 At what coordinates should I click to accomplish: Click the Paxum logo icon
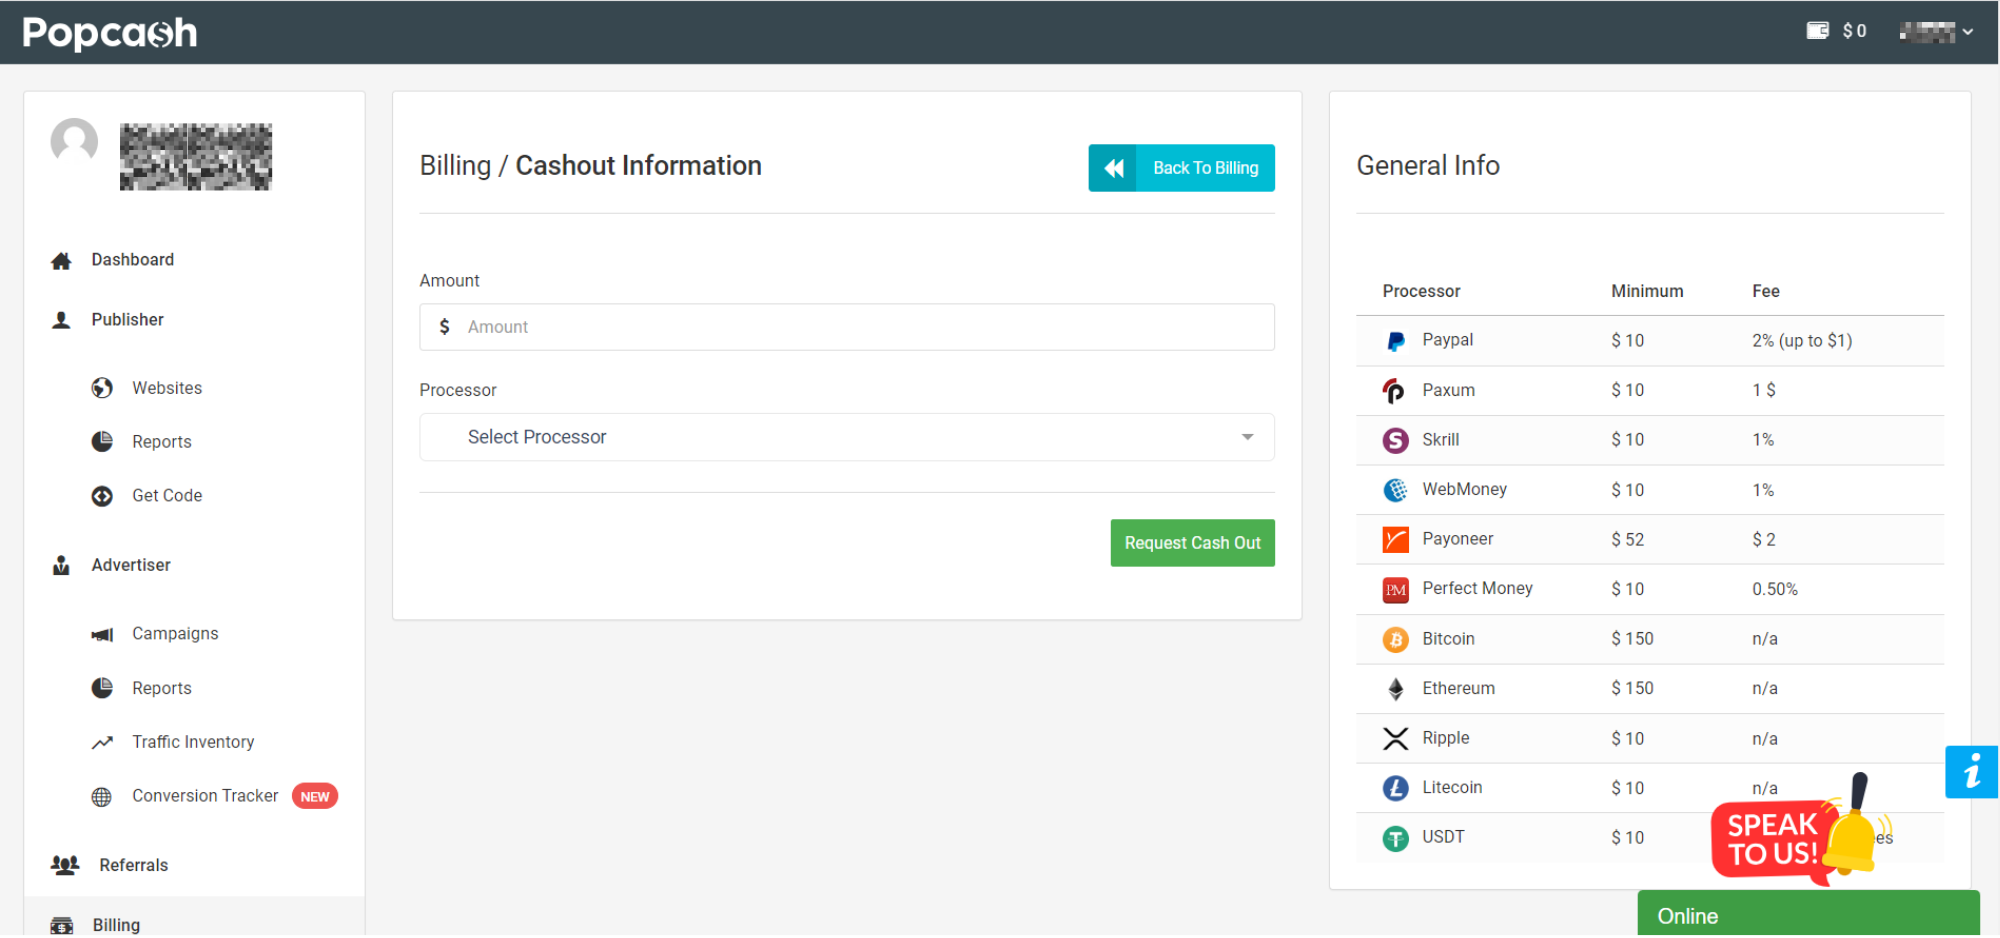[x=1395, y=390]
